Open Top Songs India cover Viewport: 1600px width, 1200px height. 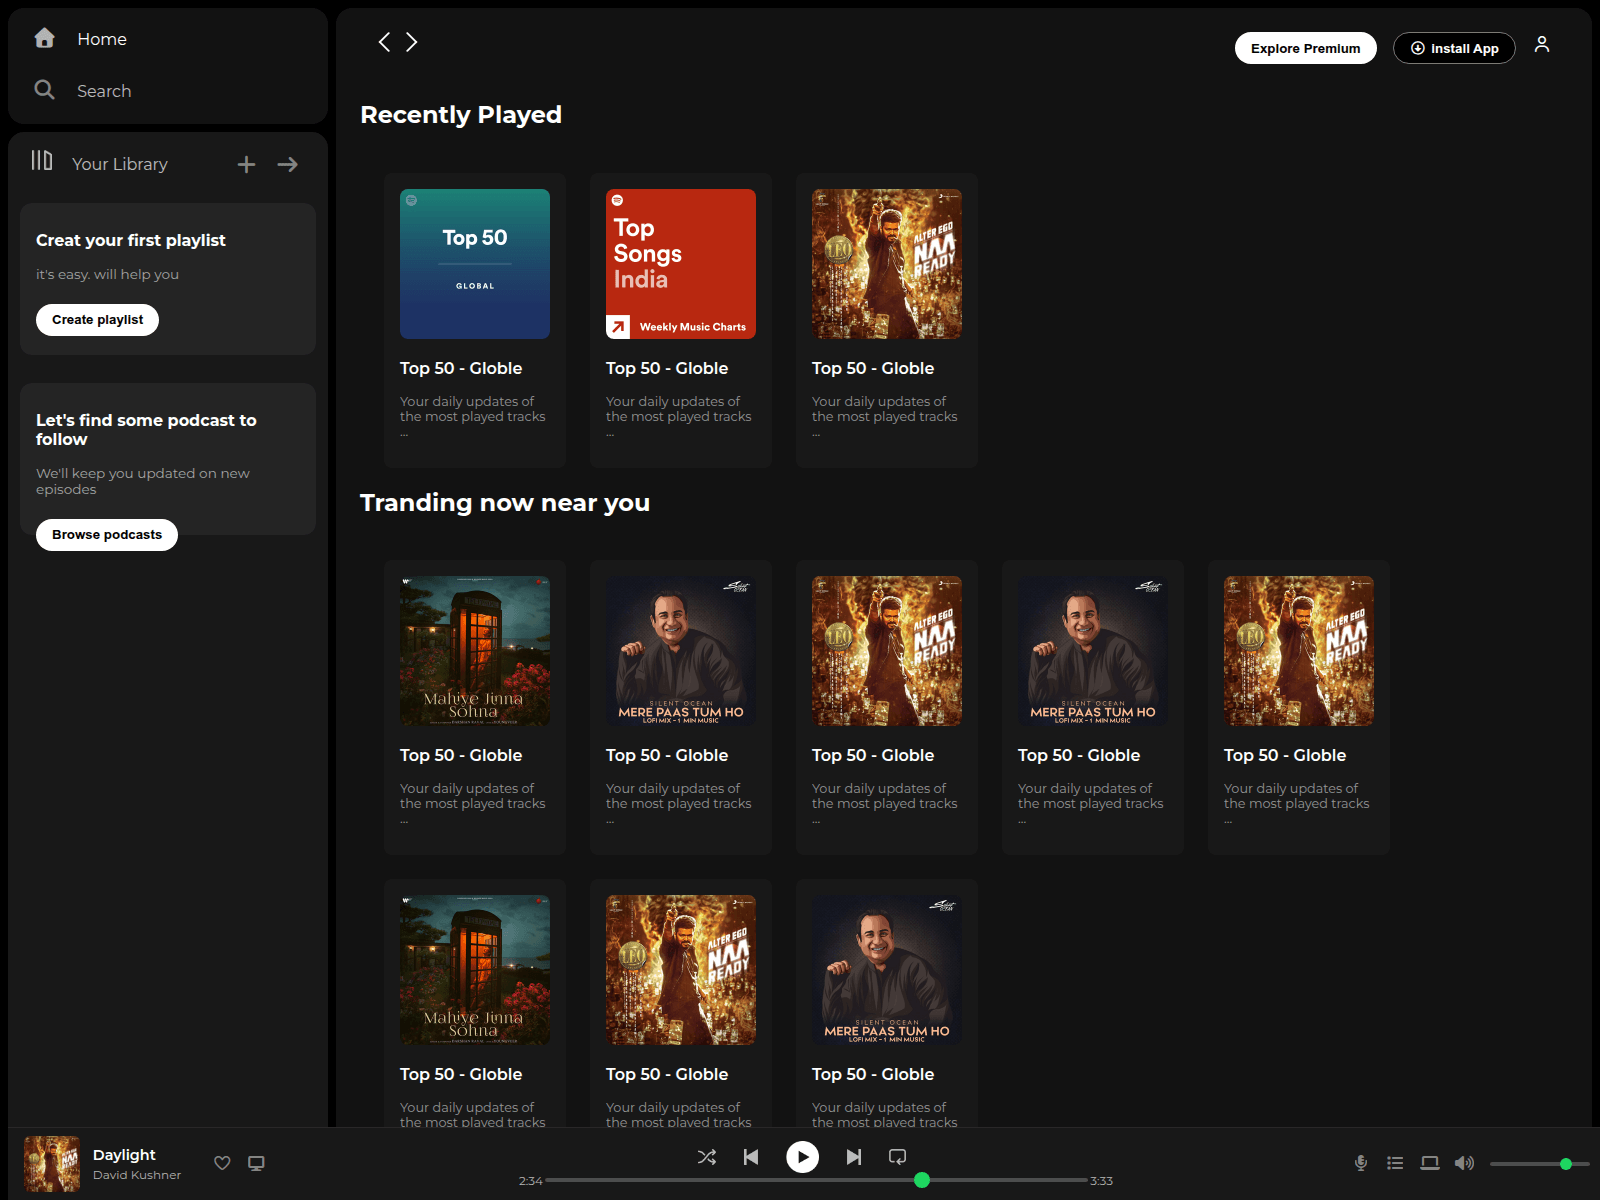[681, 264]
